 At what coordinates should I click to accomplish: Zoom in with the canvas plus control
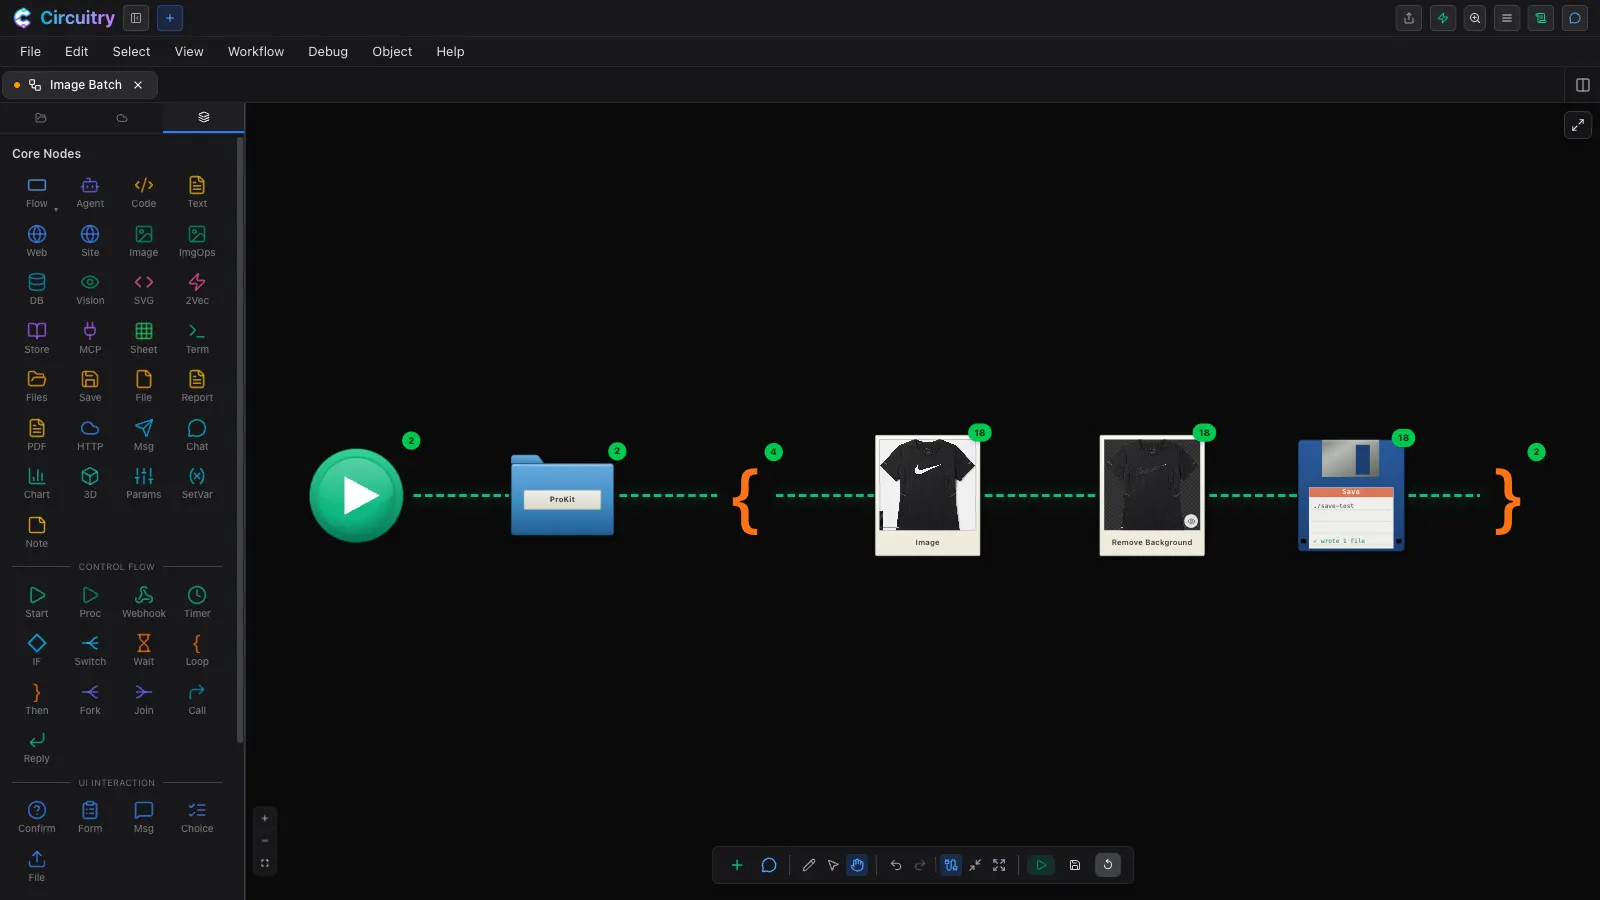tap(265, 818)
